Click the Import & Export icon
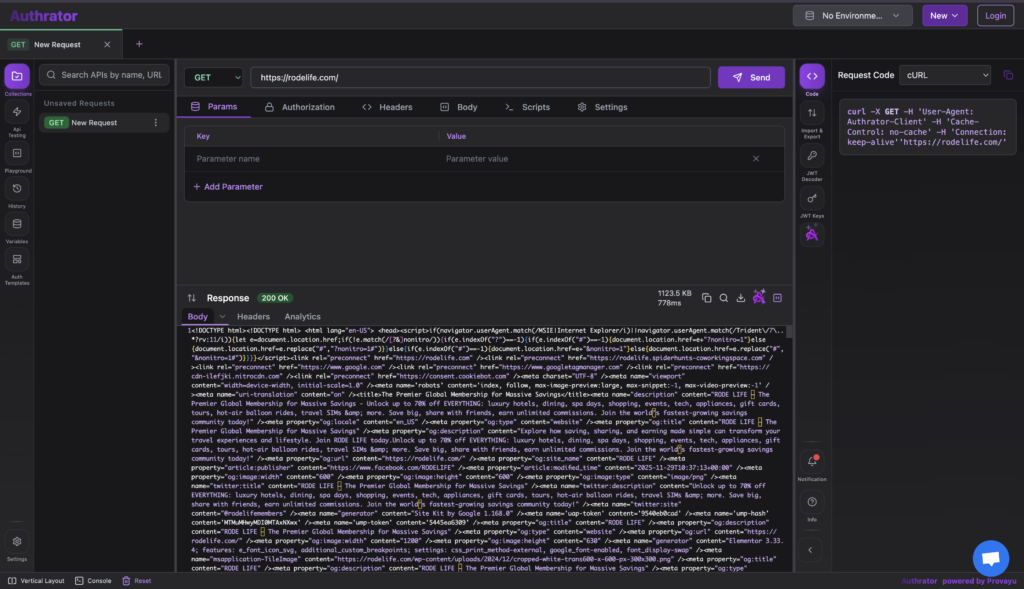1024x589 pixels. pos(812,115)
